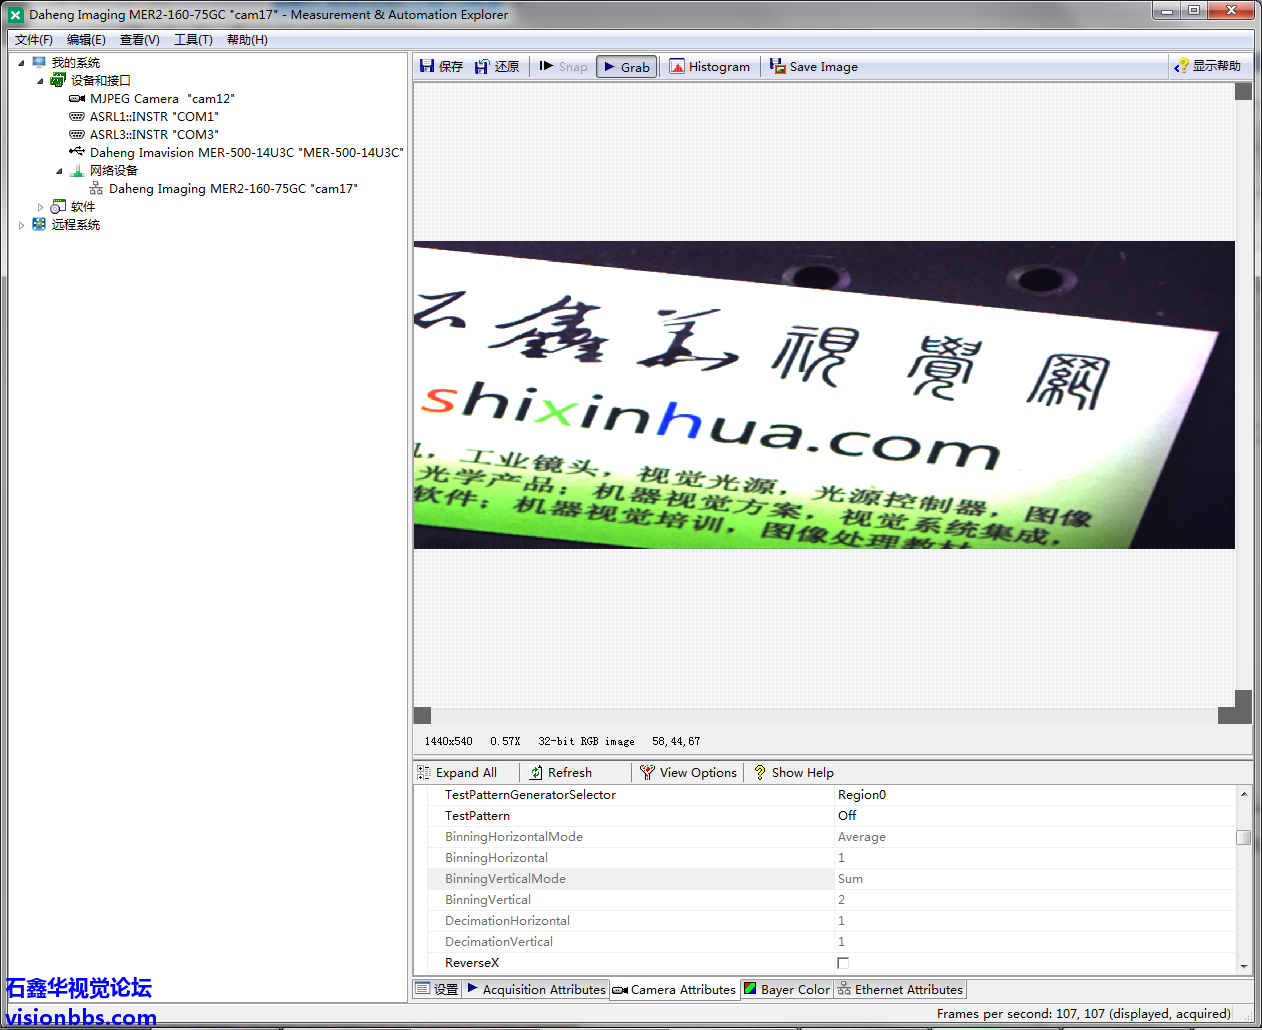The width and height of the screenshot is (1262, 1030).
Task: Click the Frames per second status text
Action: point(1084,1014)
